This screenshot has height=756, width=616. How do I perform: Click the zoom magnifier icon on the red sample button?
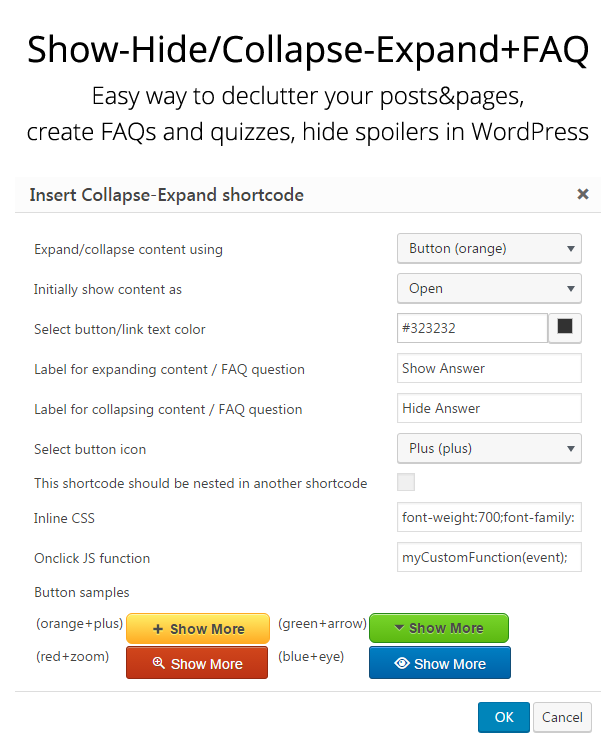click(x=158, y=664)
